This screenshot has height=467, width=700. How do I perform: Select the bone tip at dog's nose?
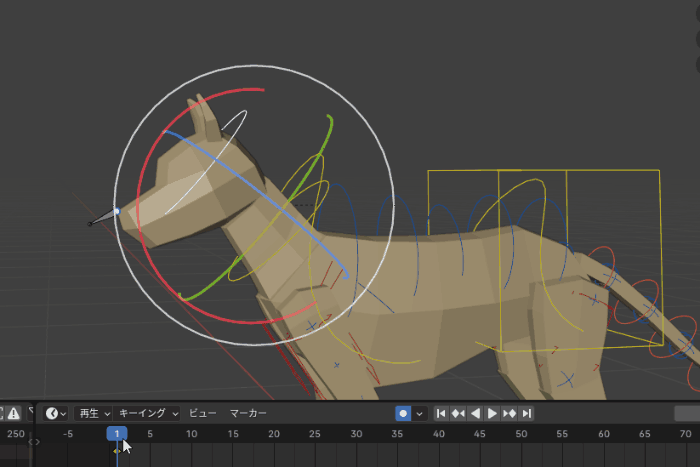tap(117, 211)
